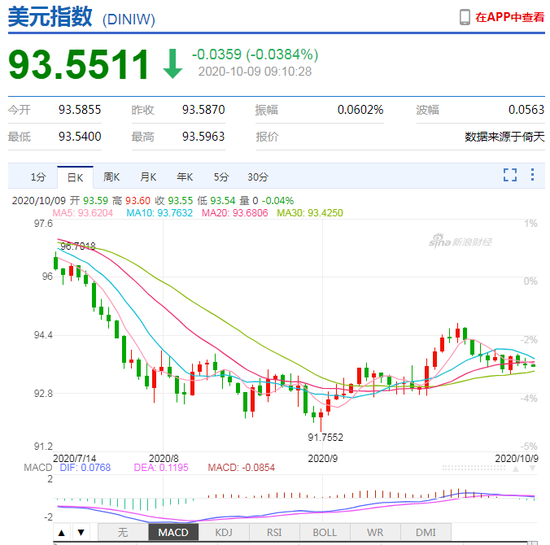
Task: Click the 美元指数 title heading
Action: click(50, 17)
